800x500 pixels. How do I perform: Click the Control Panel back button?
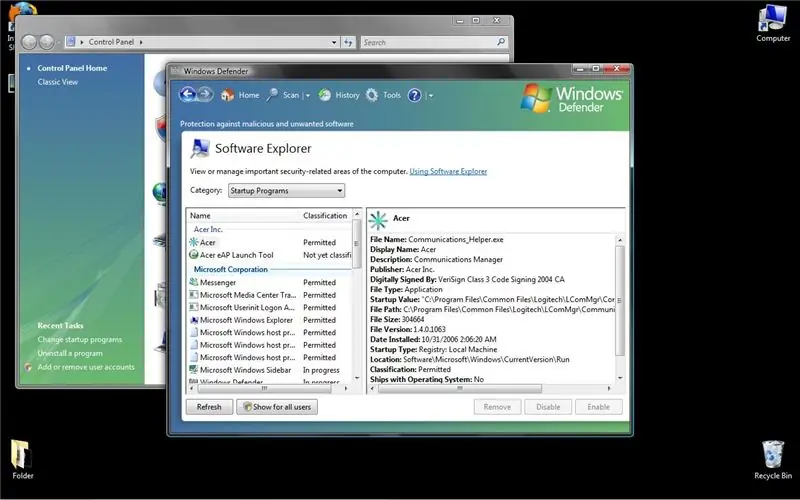click(29, 42)
